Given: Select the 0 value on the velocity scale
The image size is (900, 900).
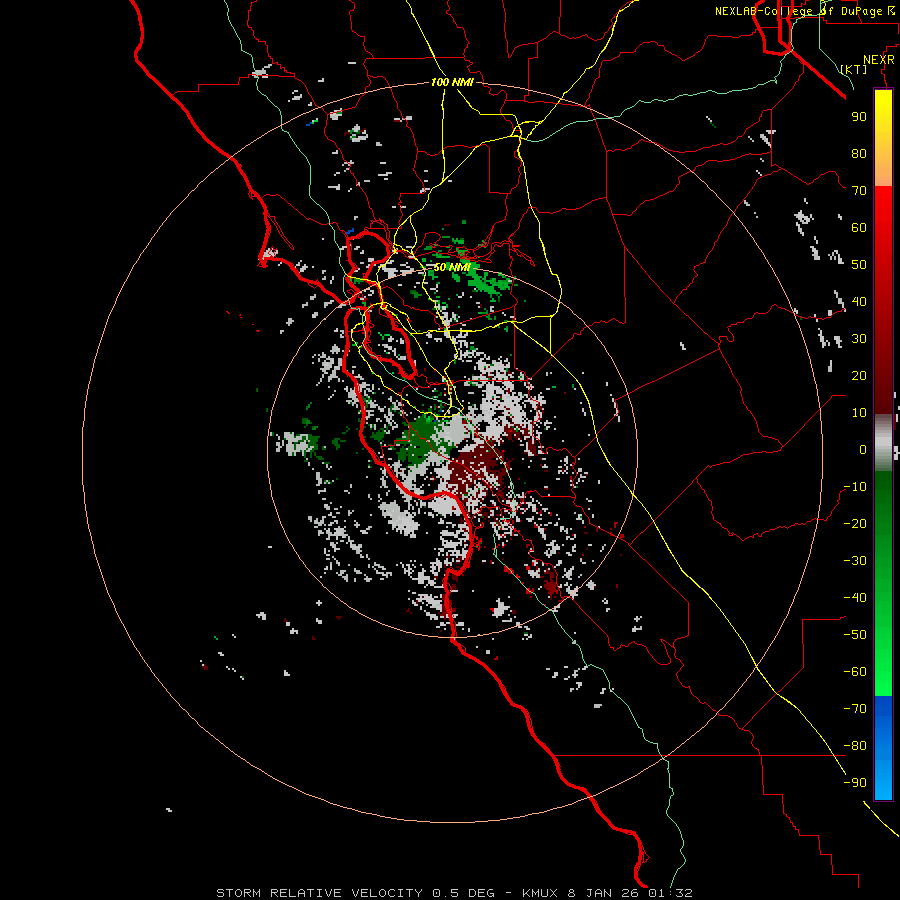Looking at the screenshot, I should [863, 449].
